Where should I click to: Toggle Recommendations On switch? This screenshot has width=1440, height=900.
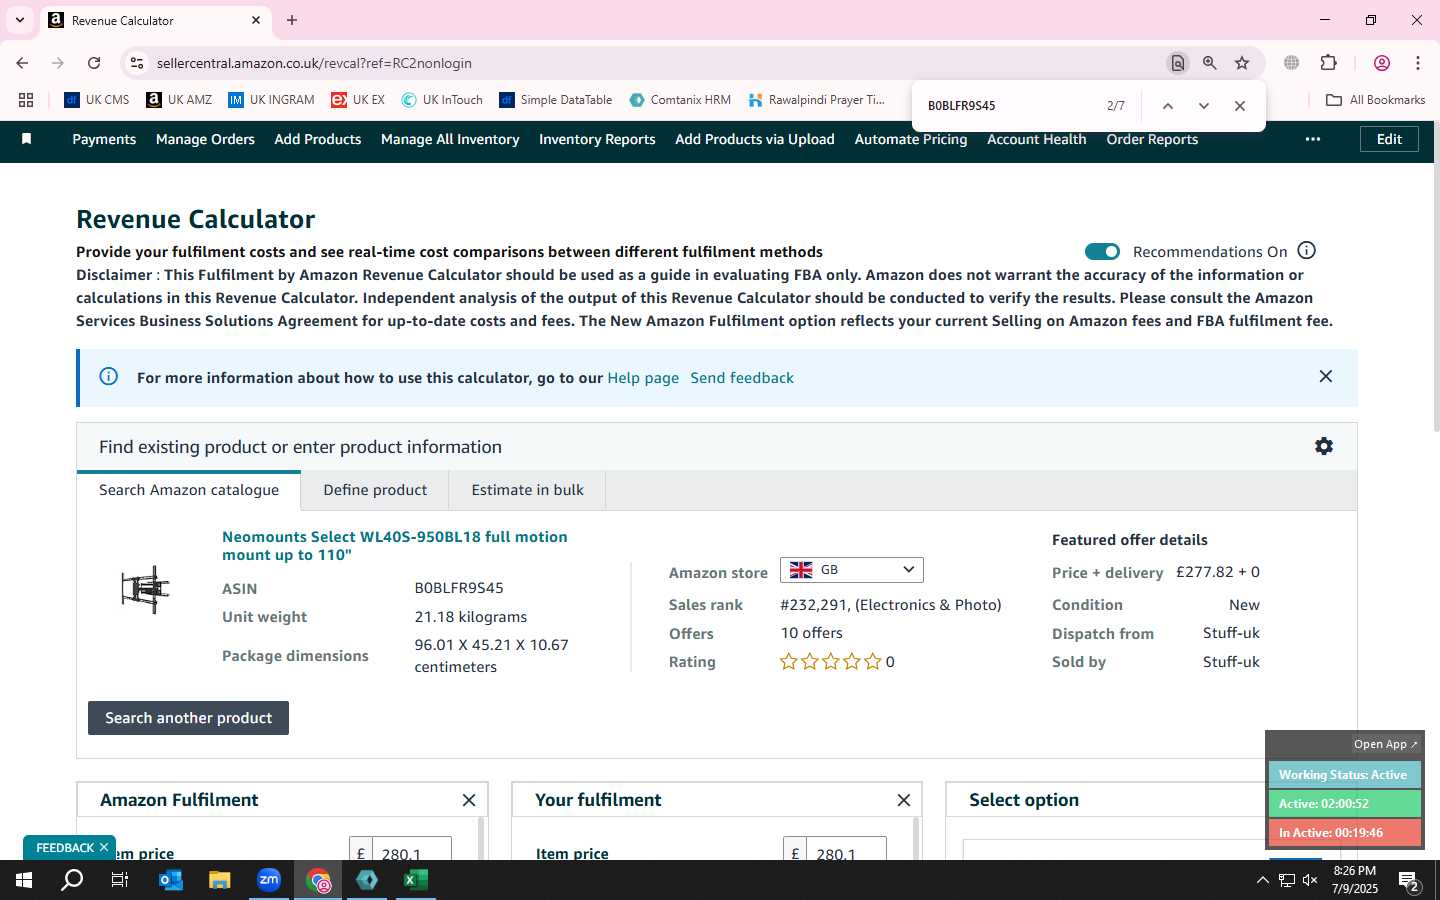[x=1102, y=251]
